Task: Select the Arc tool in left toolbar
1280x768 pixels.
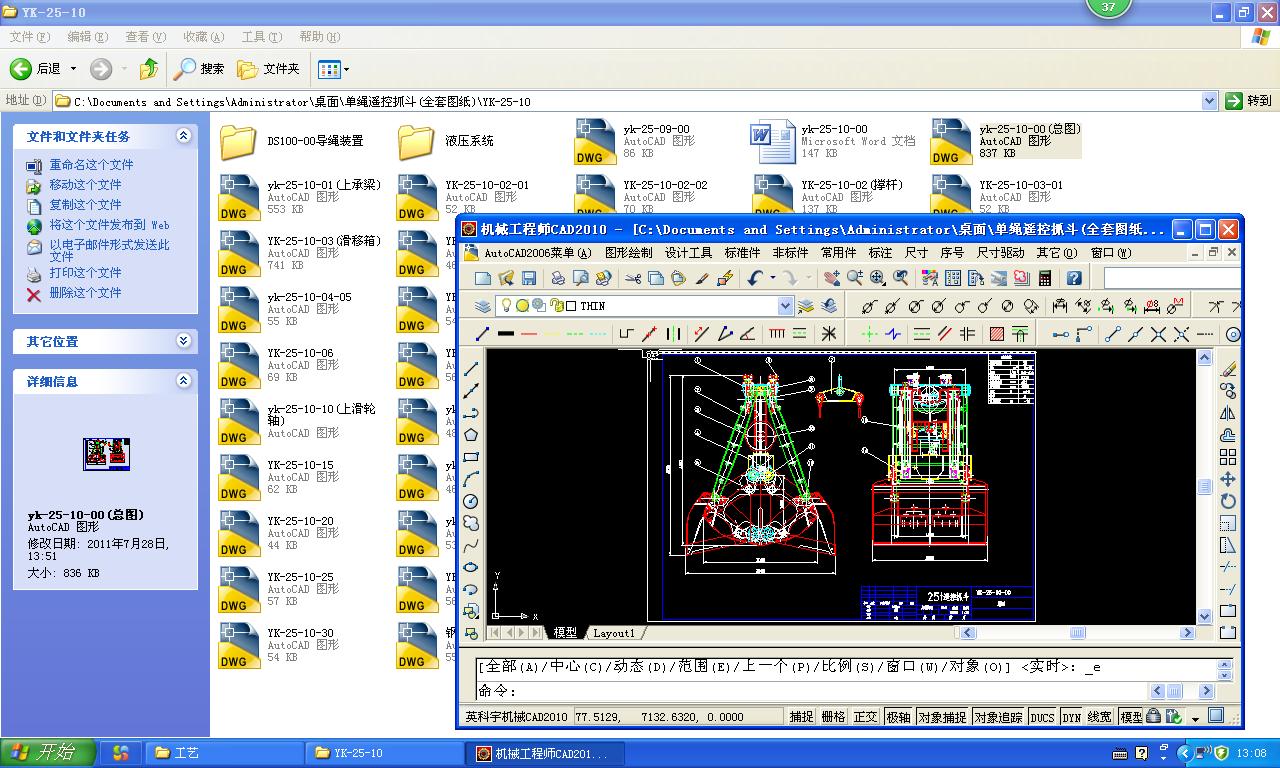Action: tap(471, 479)
